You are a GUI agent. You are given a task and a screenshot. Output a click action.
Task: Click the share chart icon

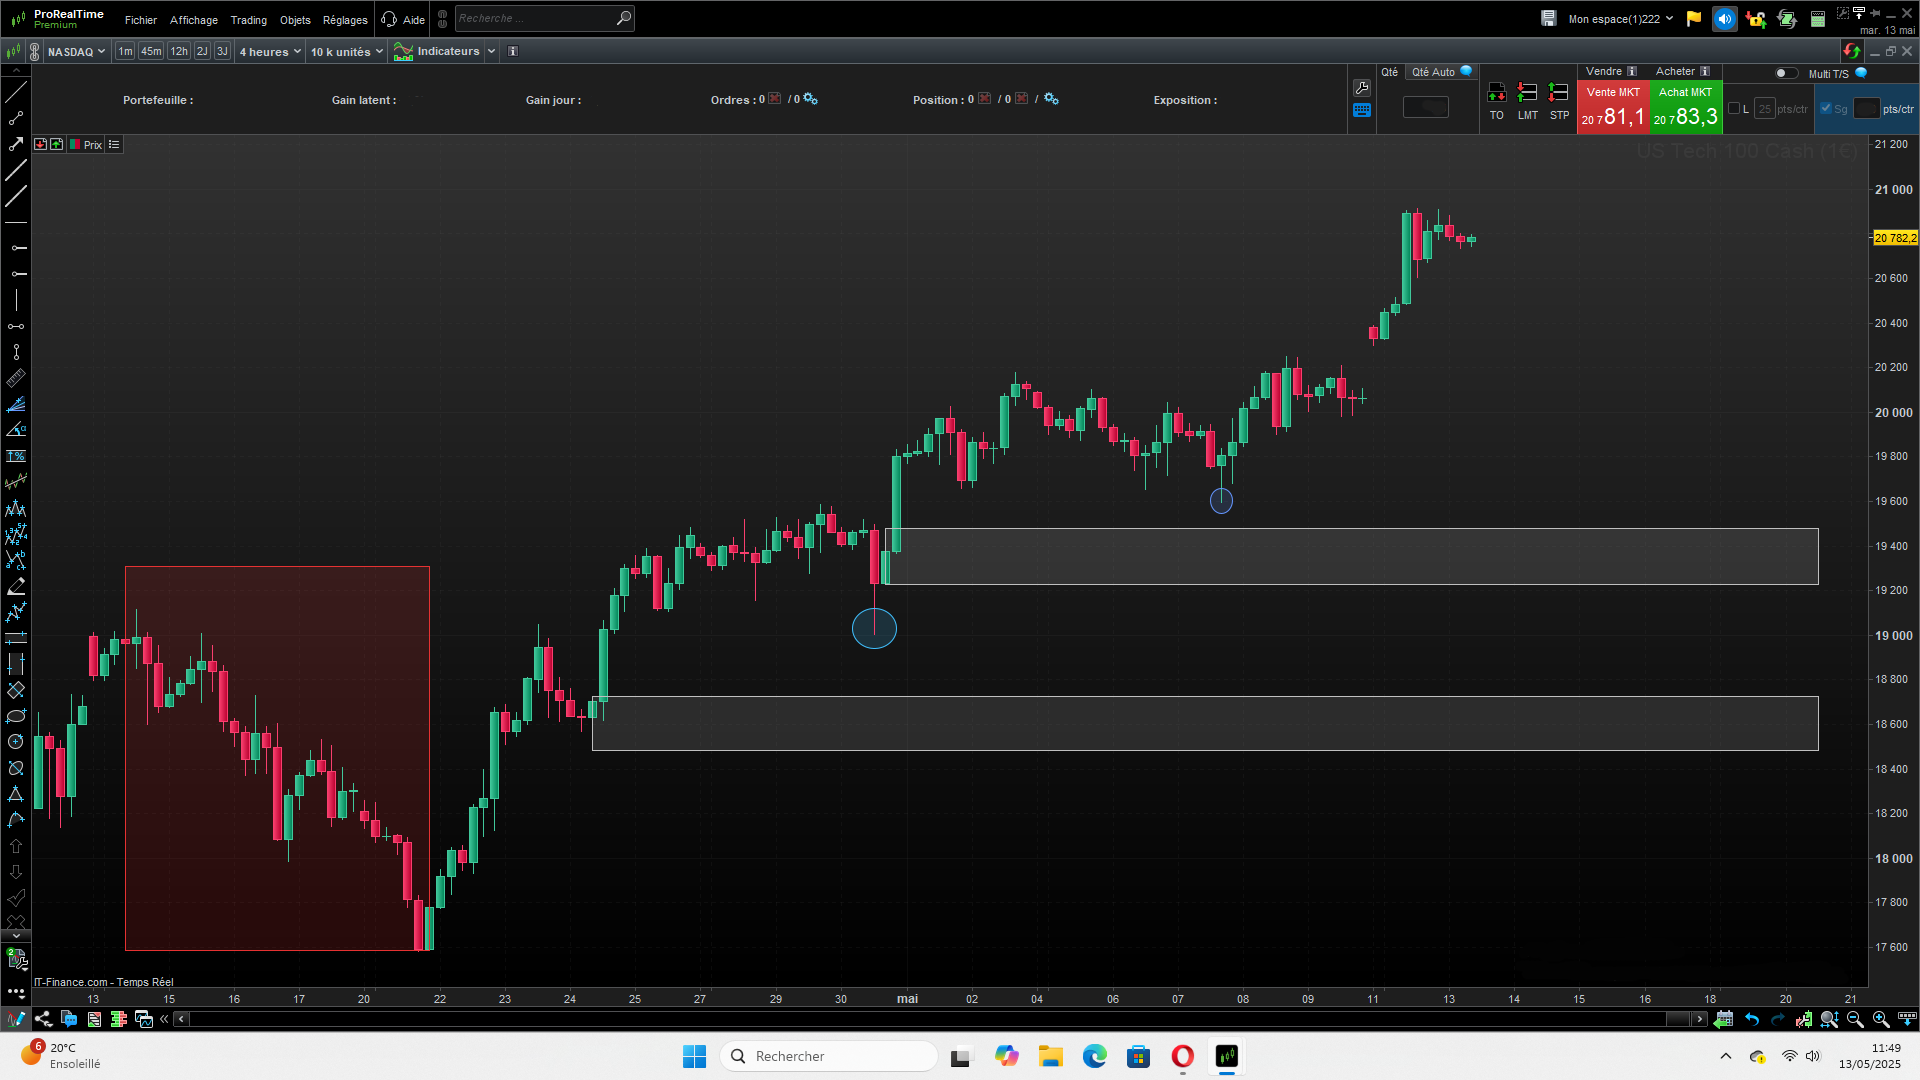43,1019
